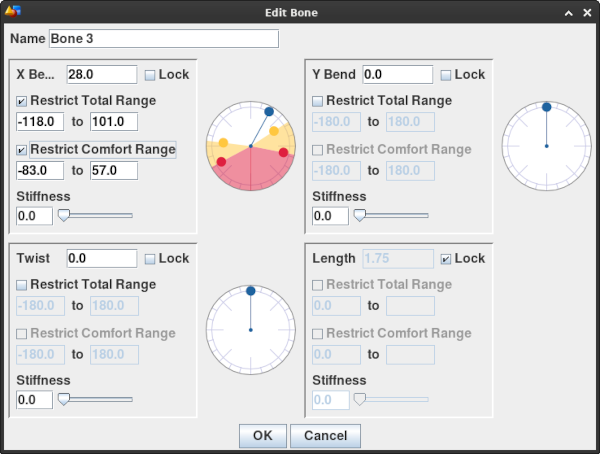Image resolution: width=600 pixels, height=454 pixels.
Task: Enable the X Bend Lock checkbox
Action: 150,75
